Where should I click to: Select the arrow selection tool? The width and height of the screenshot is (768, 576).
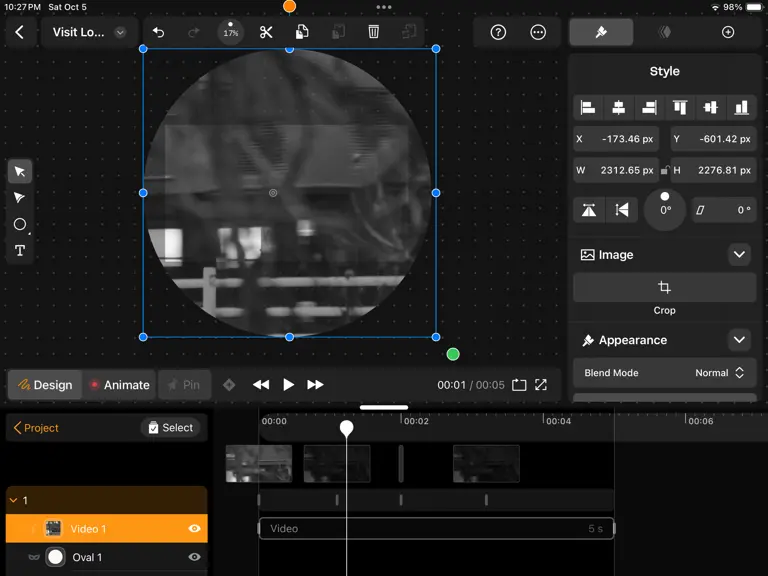click(20, 171)
